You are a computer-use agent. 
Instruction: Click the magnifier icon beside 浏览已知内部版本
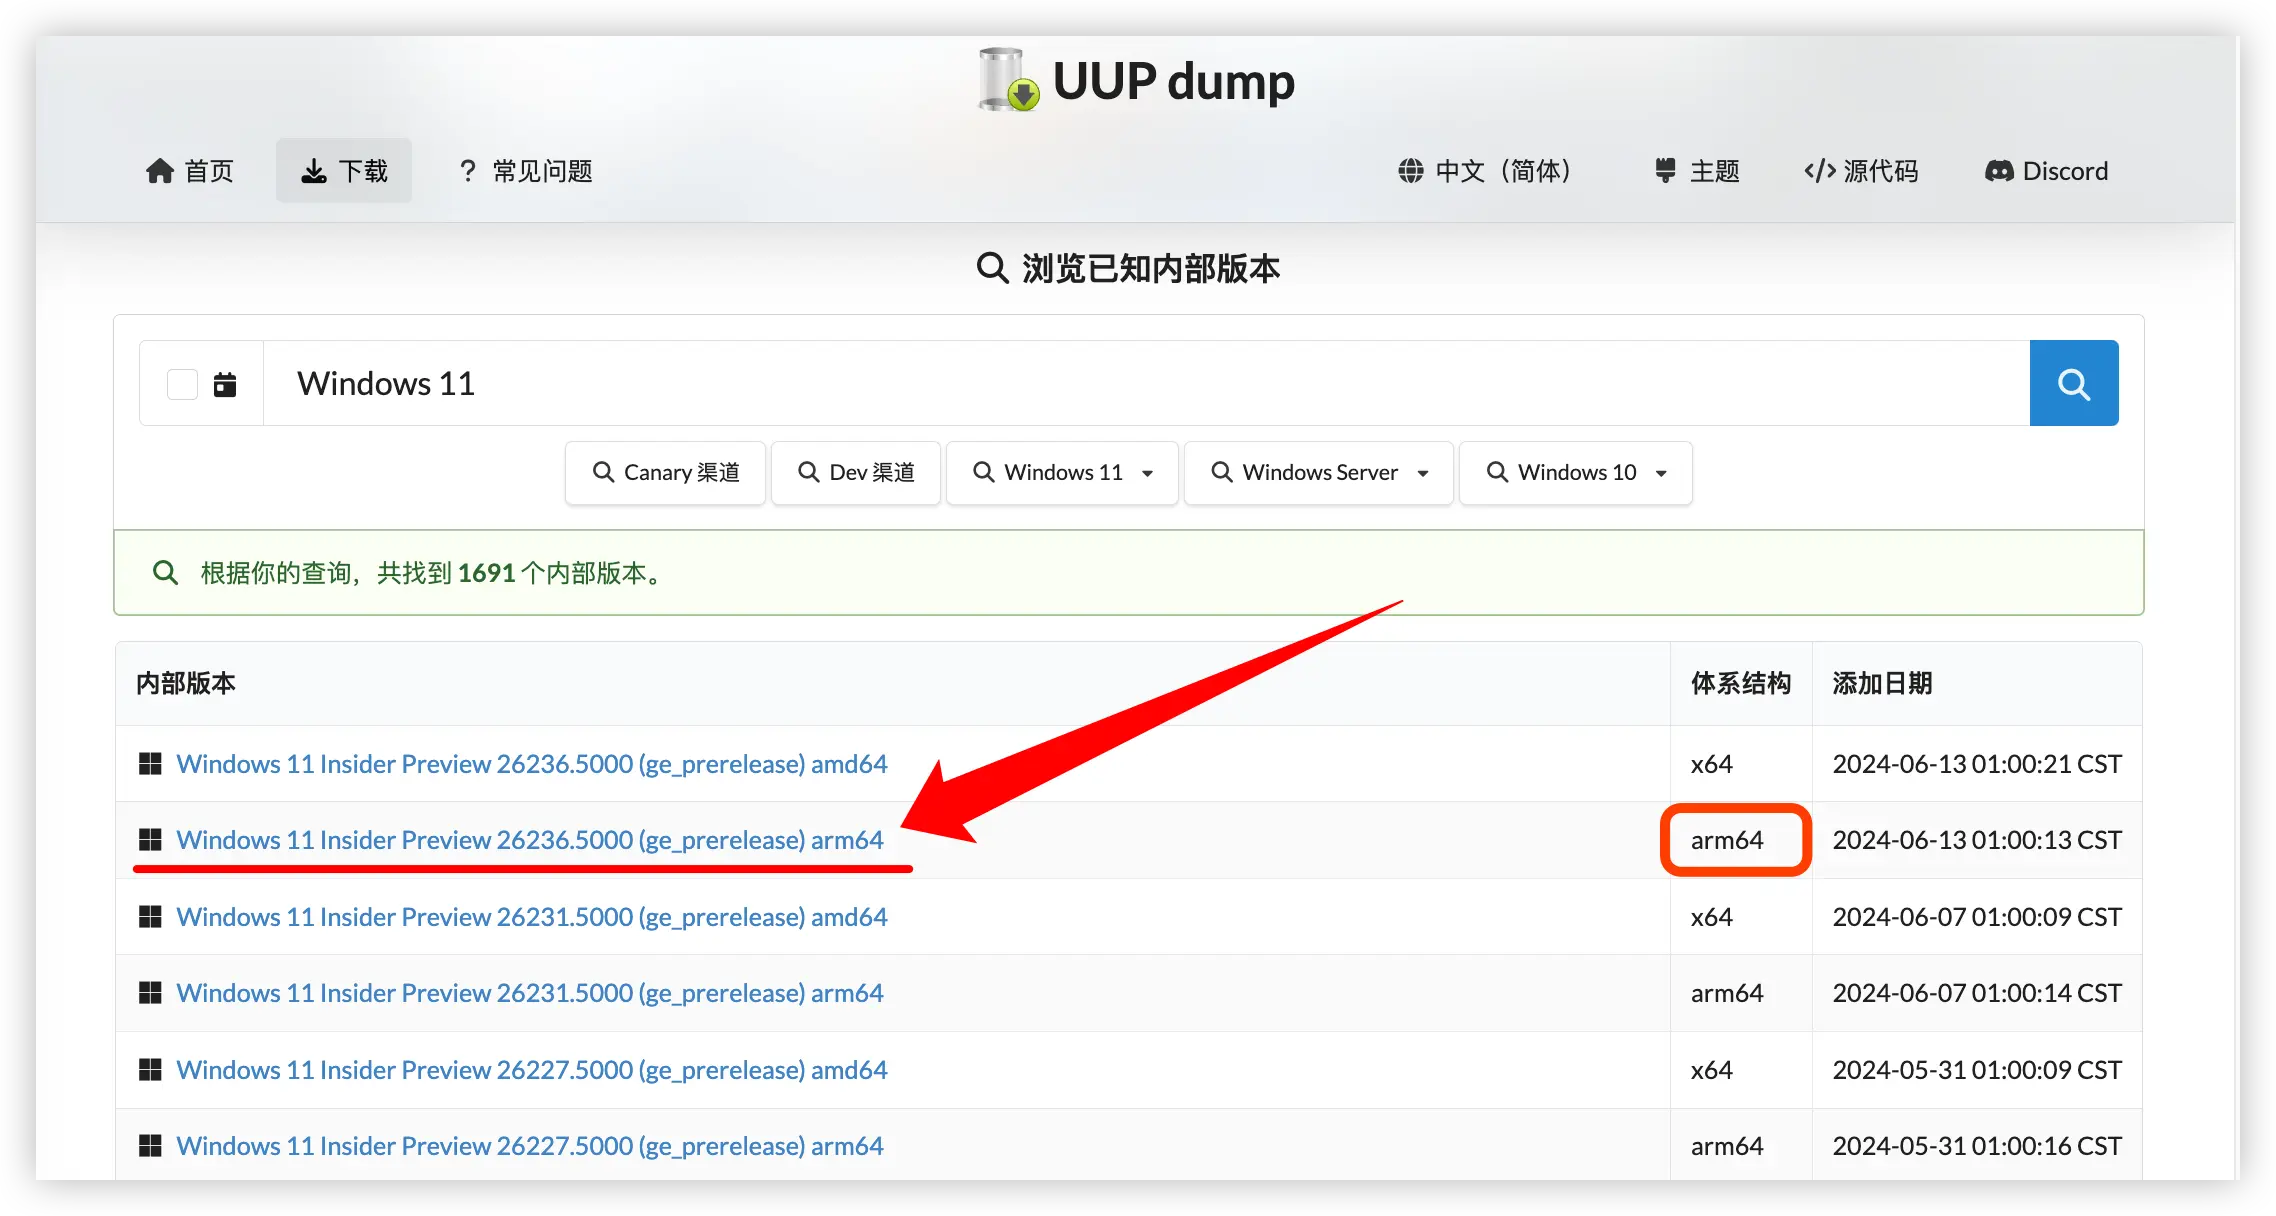tap(992, 268)
